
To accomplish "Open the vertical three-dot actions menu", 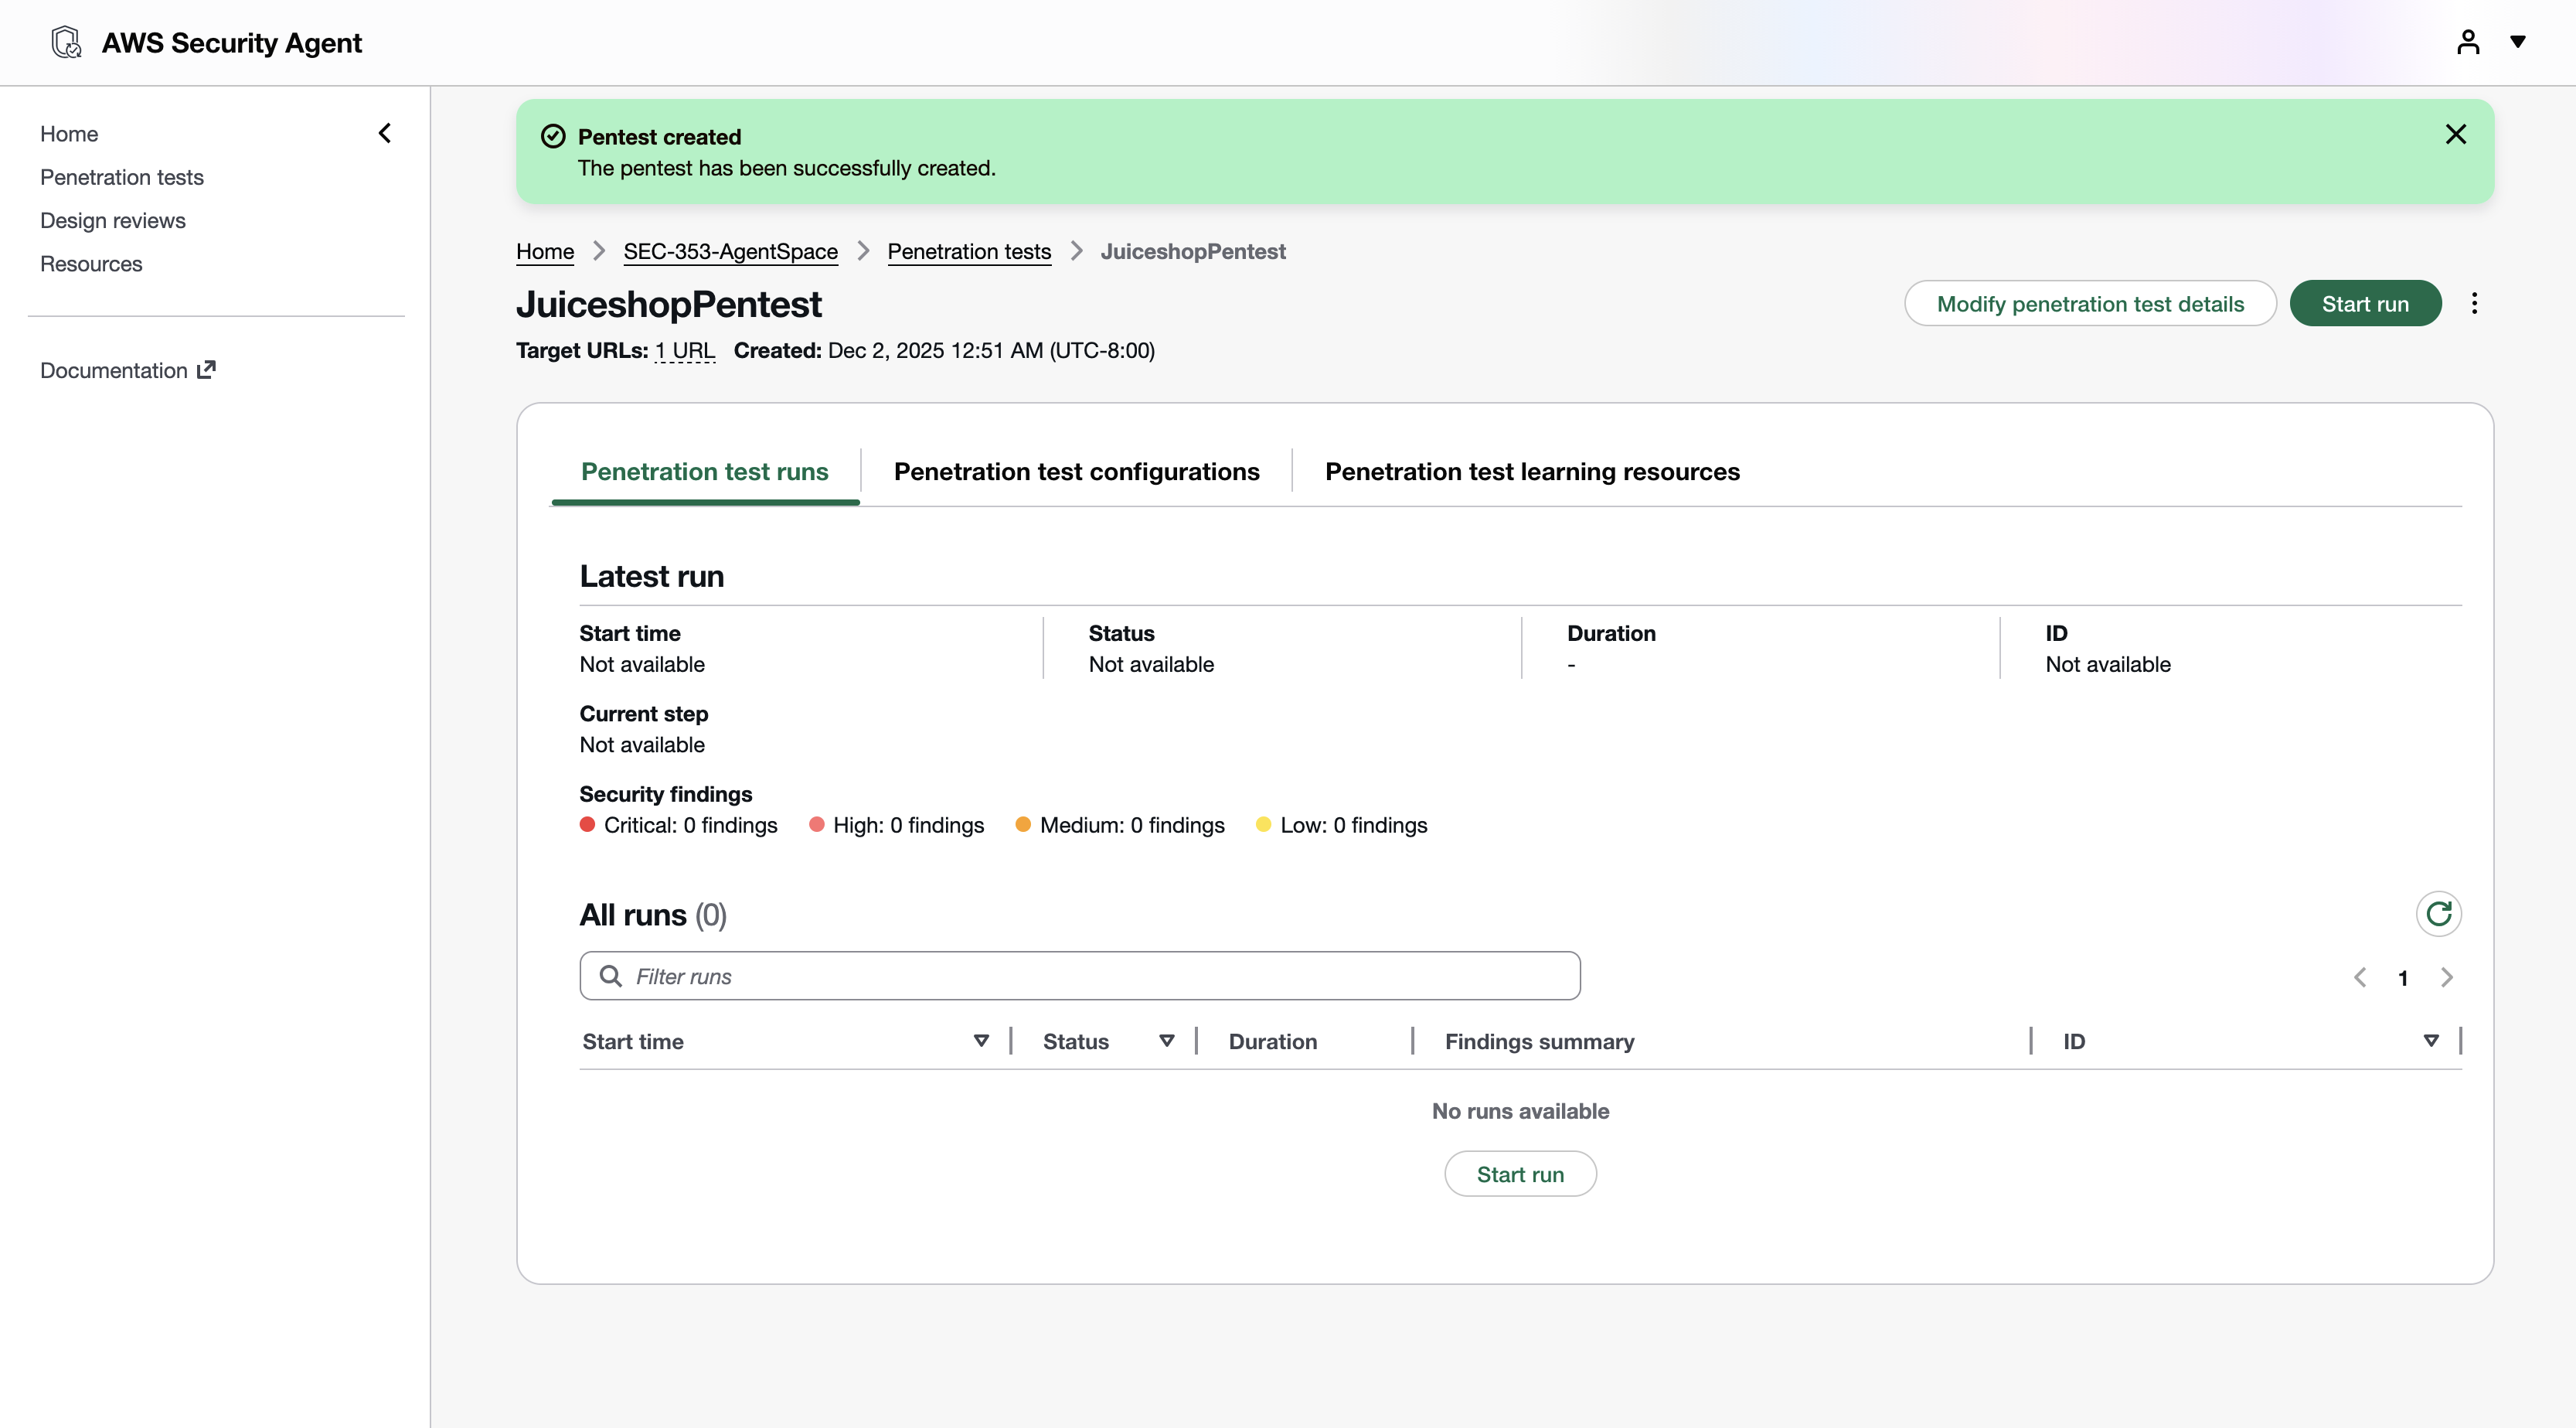I will (2474, 303).
